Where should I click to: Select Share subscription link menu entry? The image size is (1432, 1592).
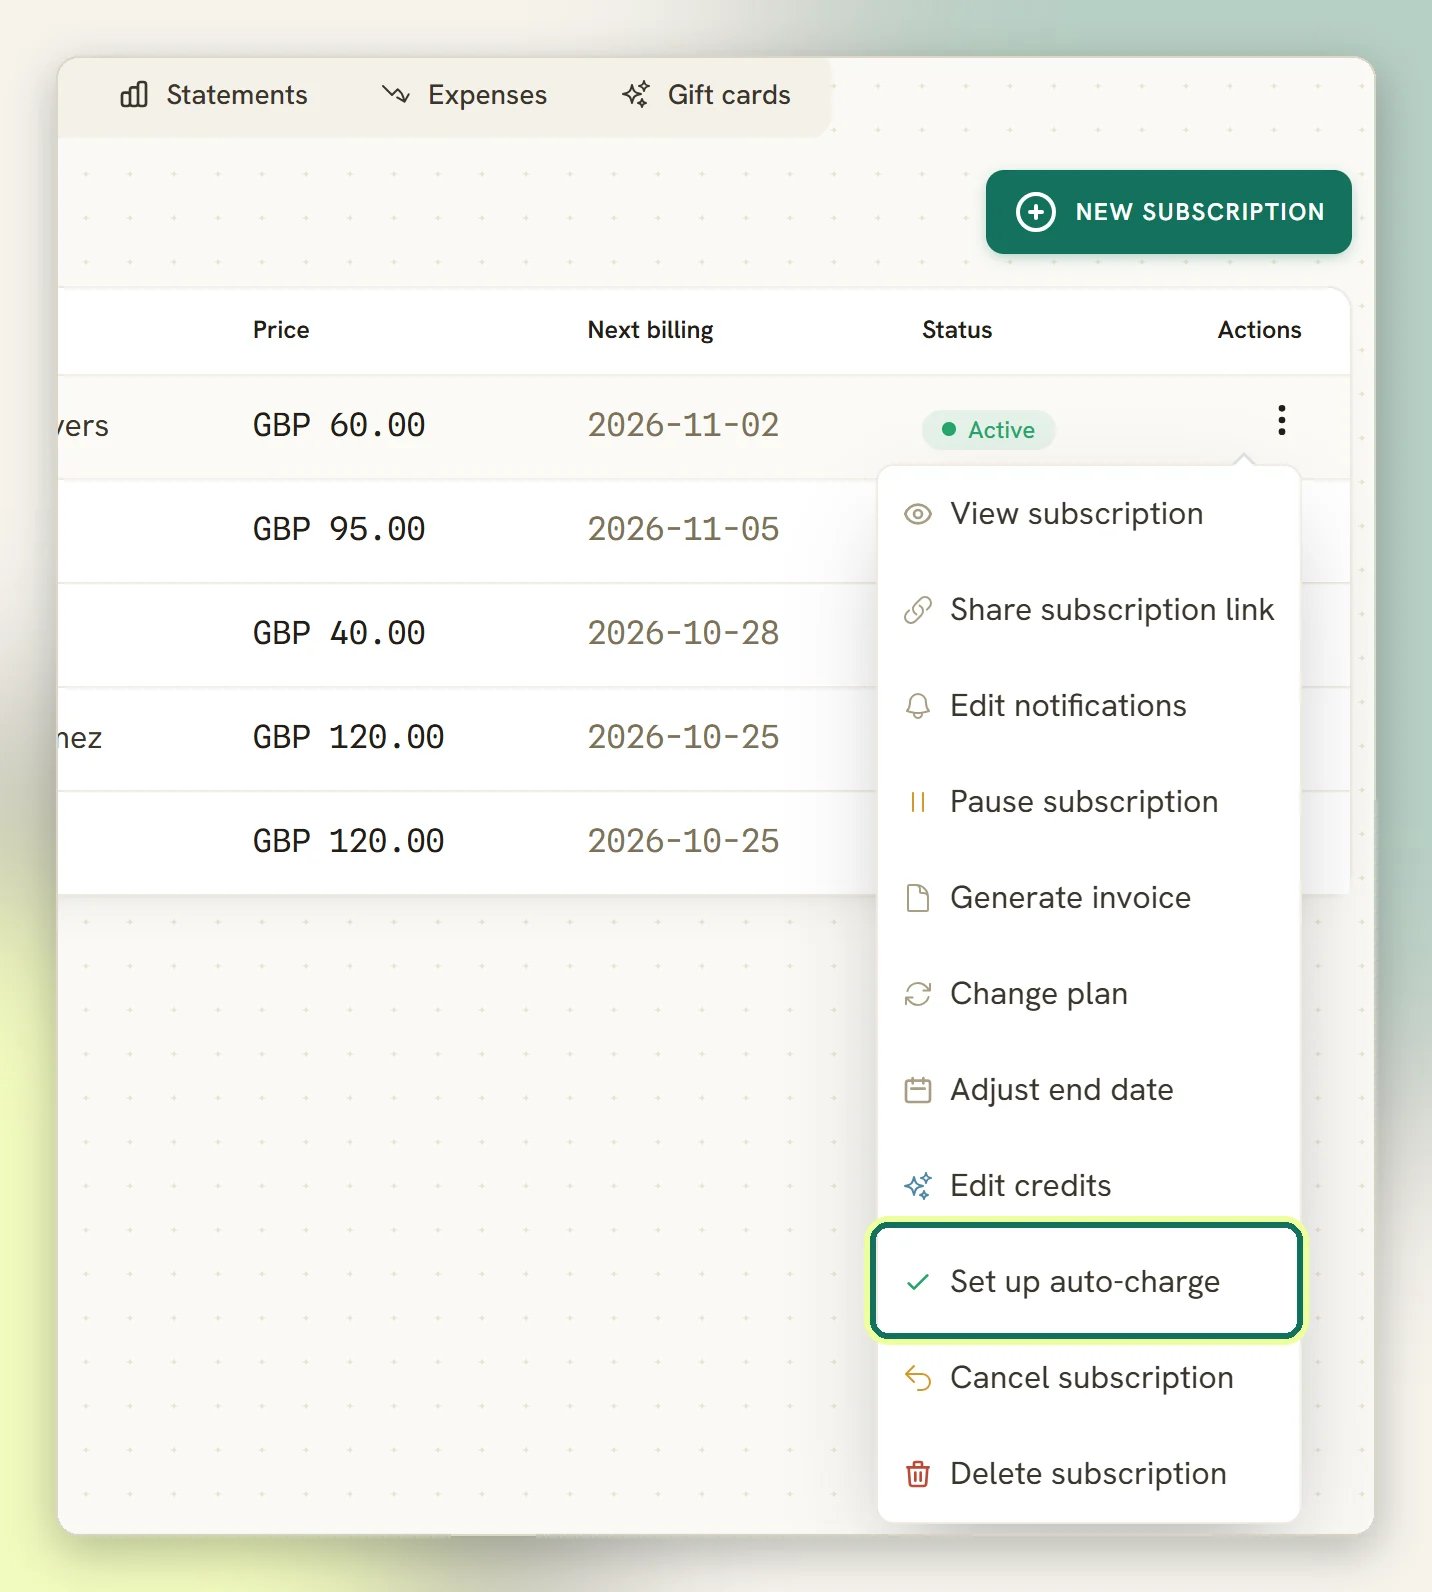click(1088, 610)
